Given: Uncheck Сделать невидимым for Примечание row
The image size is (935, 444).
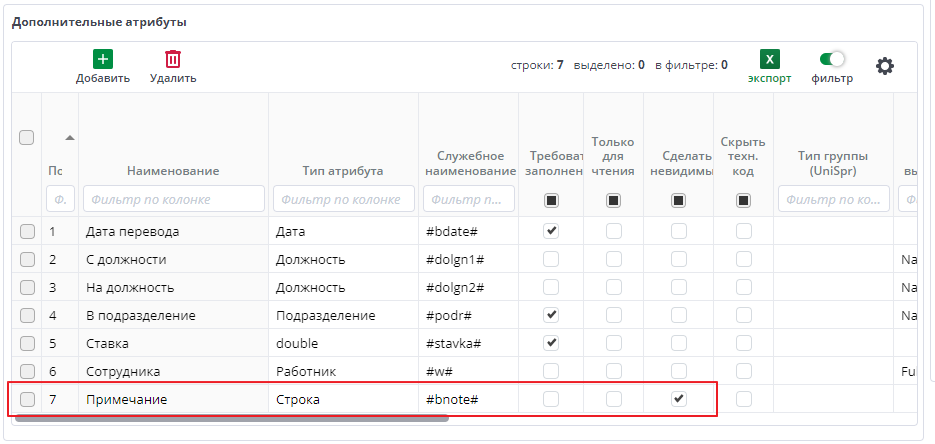Looking at the screenshot, I should [x=679, y=399].
